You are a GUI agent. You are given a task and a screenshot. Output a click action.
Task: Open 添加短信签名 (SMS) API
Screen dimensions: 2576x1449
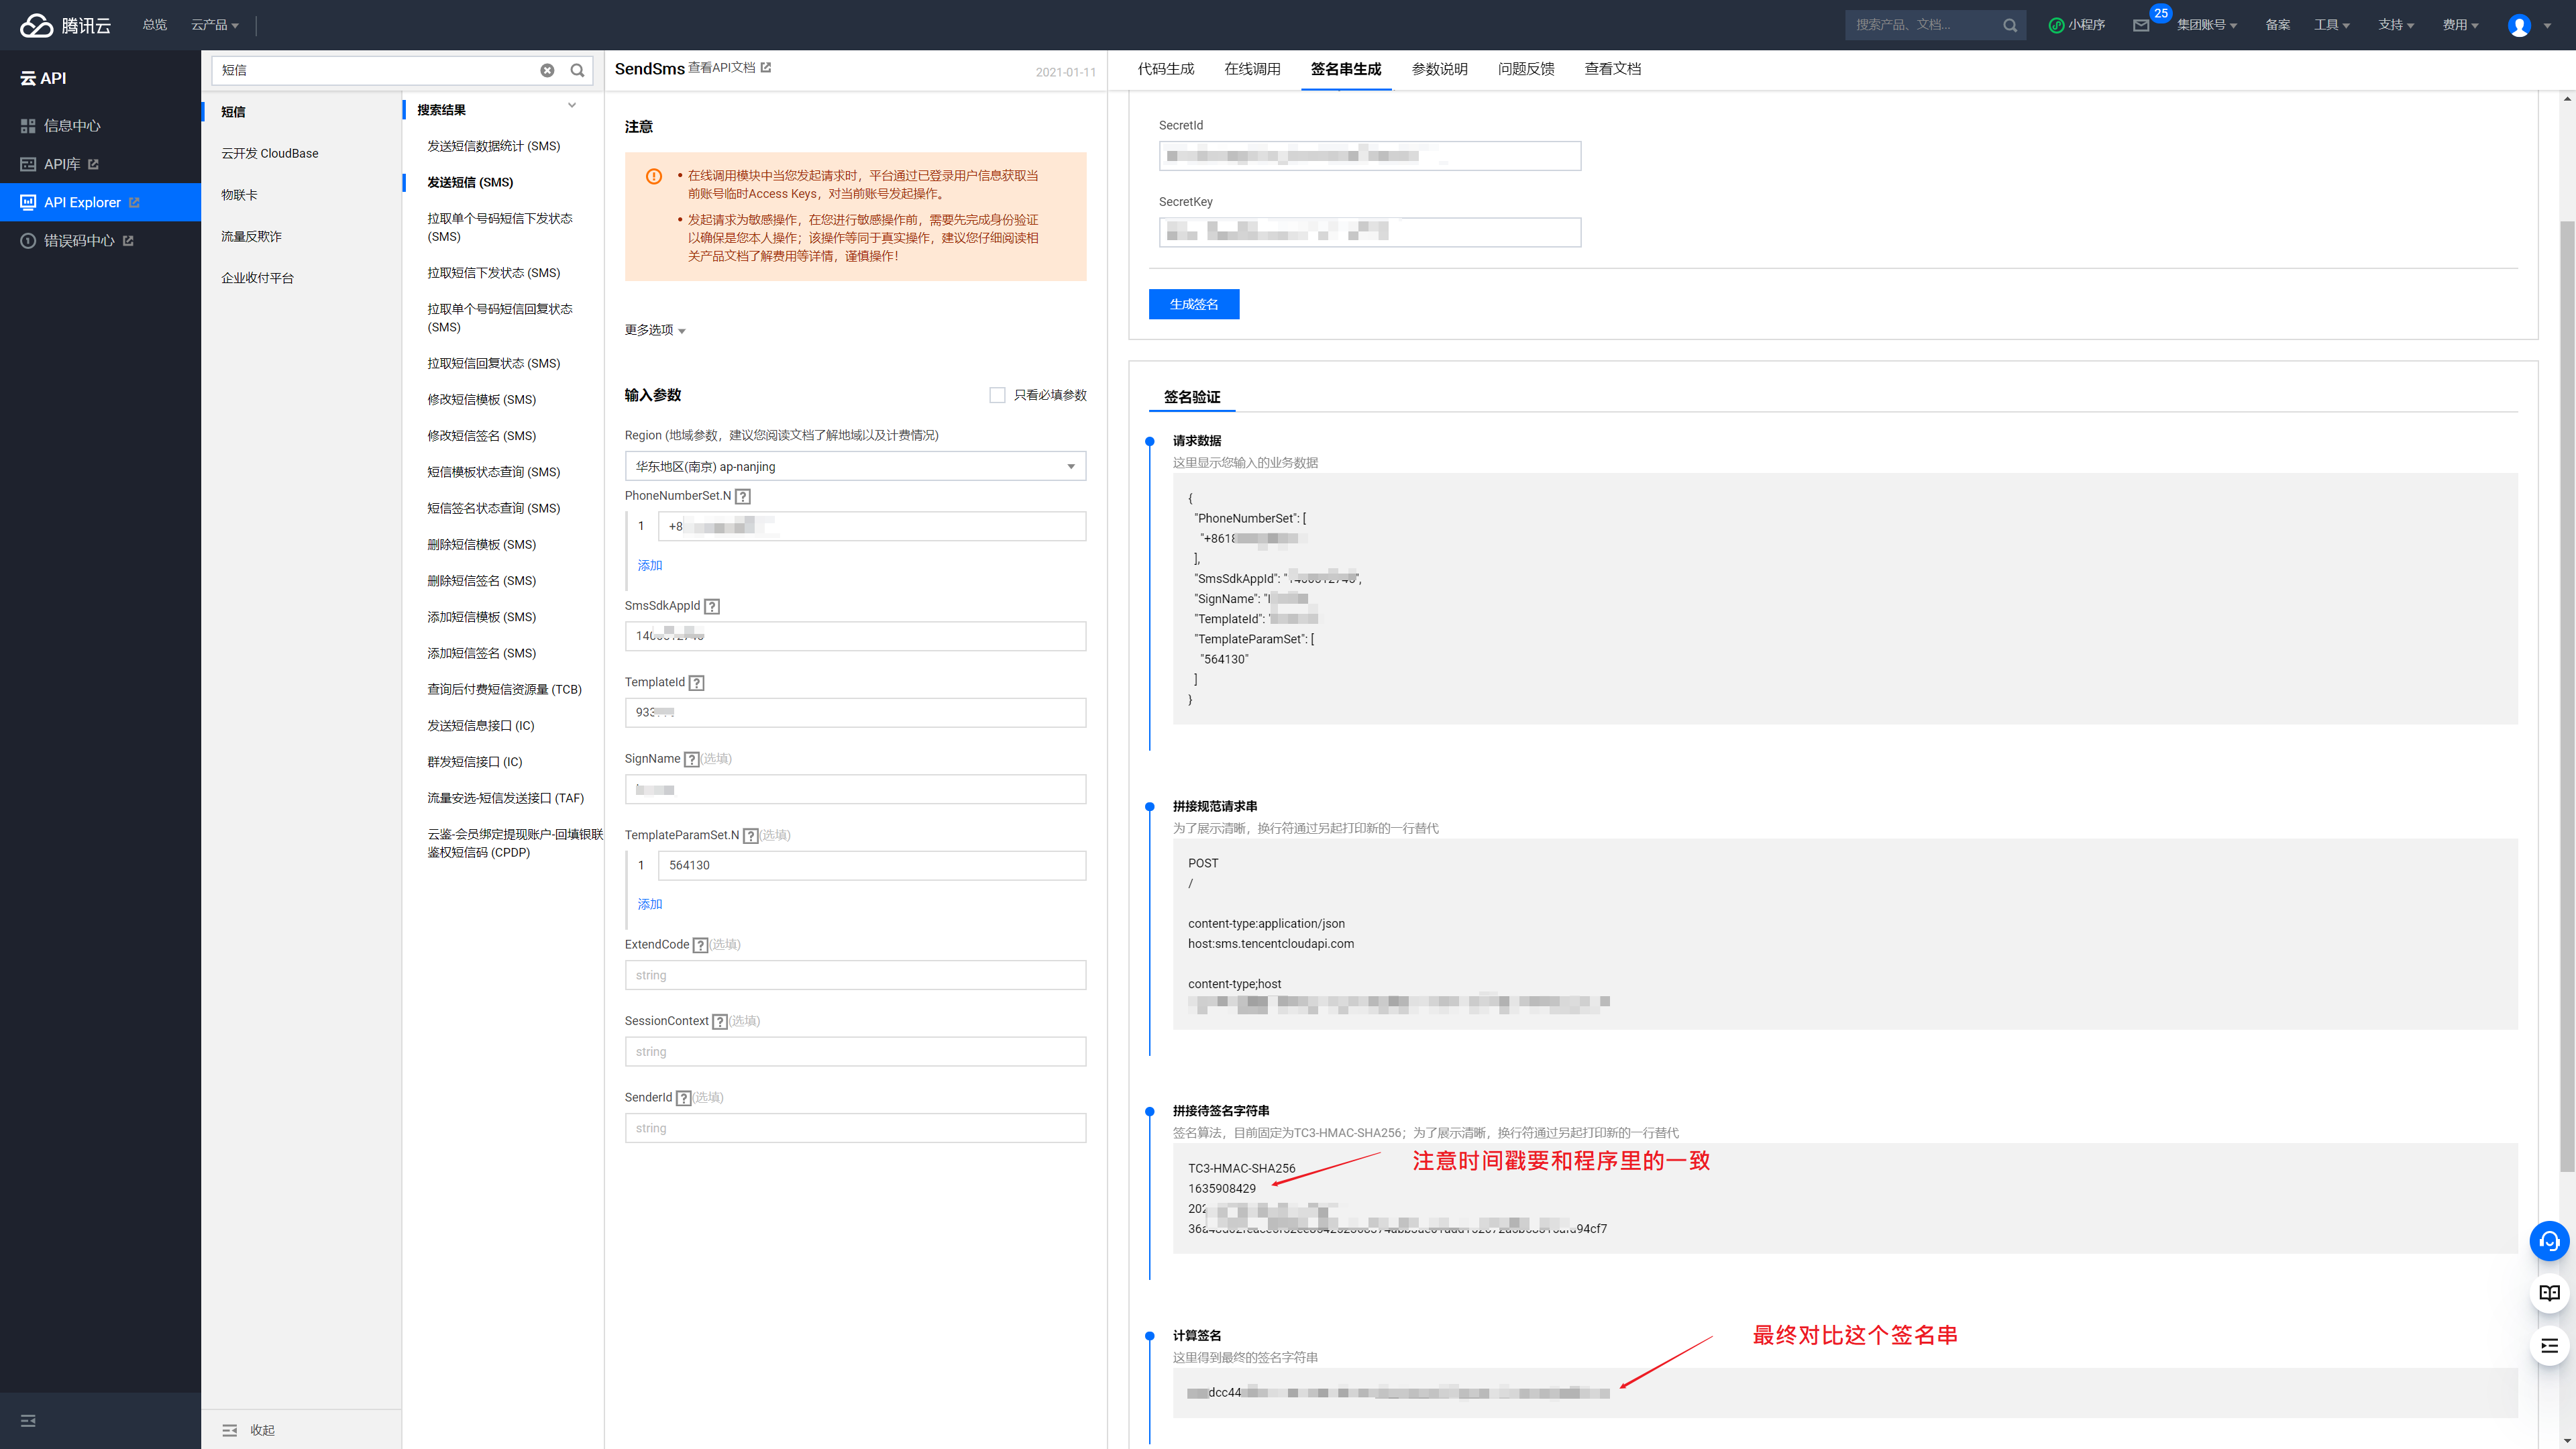482,653
